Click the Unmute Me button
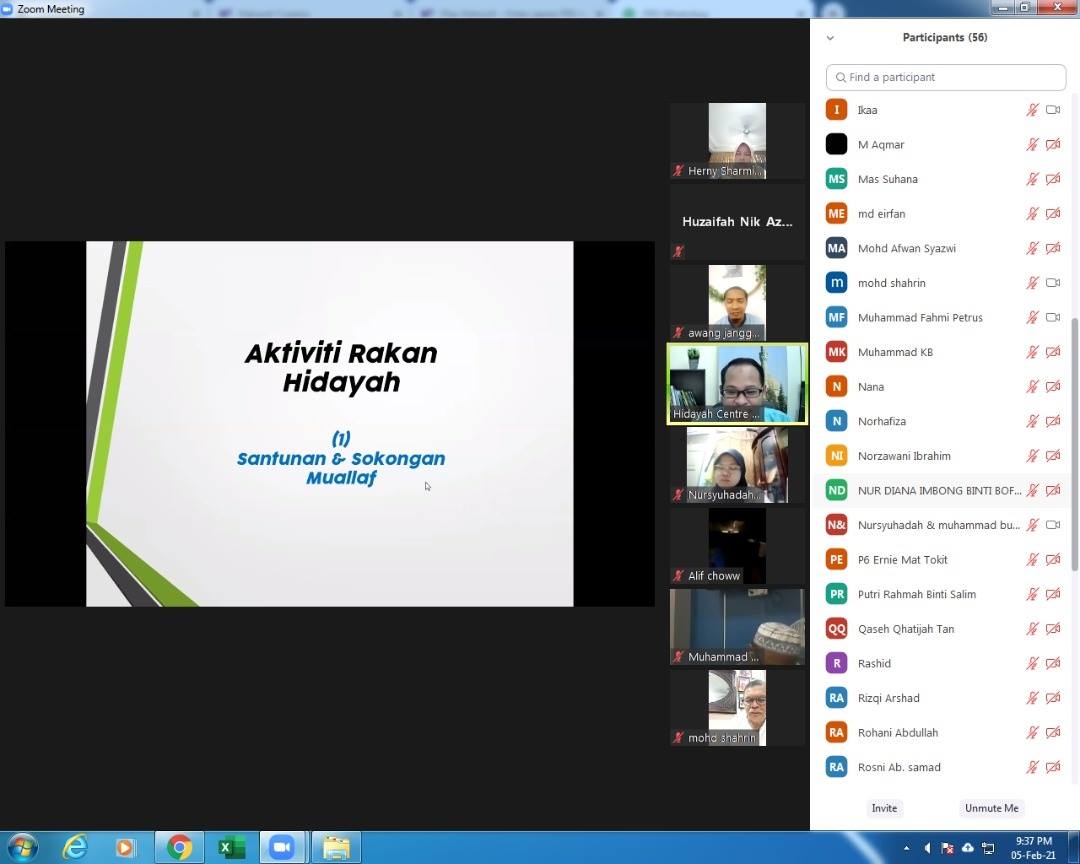The width and height of the screenshot is (1080, 864). point(990,808)
